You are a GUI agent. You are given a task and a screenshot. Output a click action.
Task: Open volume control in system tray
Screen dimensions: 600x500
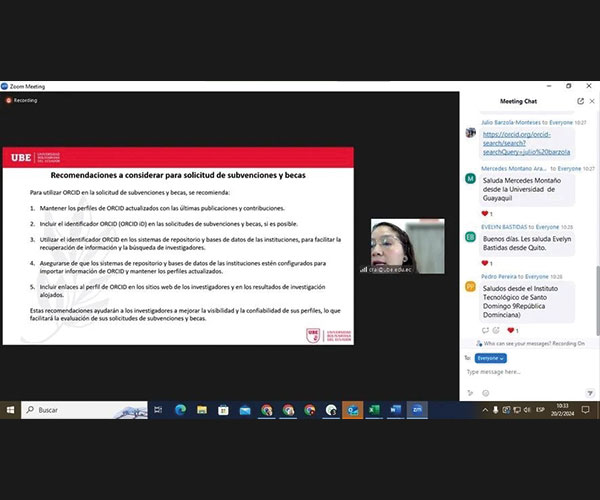(527, 410)
